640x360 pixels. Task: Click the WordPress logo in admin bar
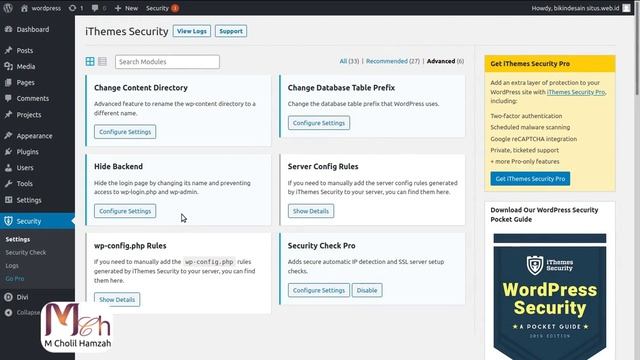click(8, 8)
